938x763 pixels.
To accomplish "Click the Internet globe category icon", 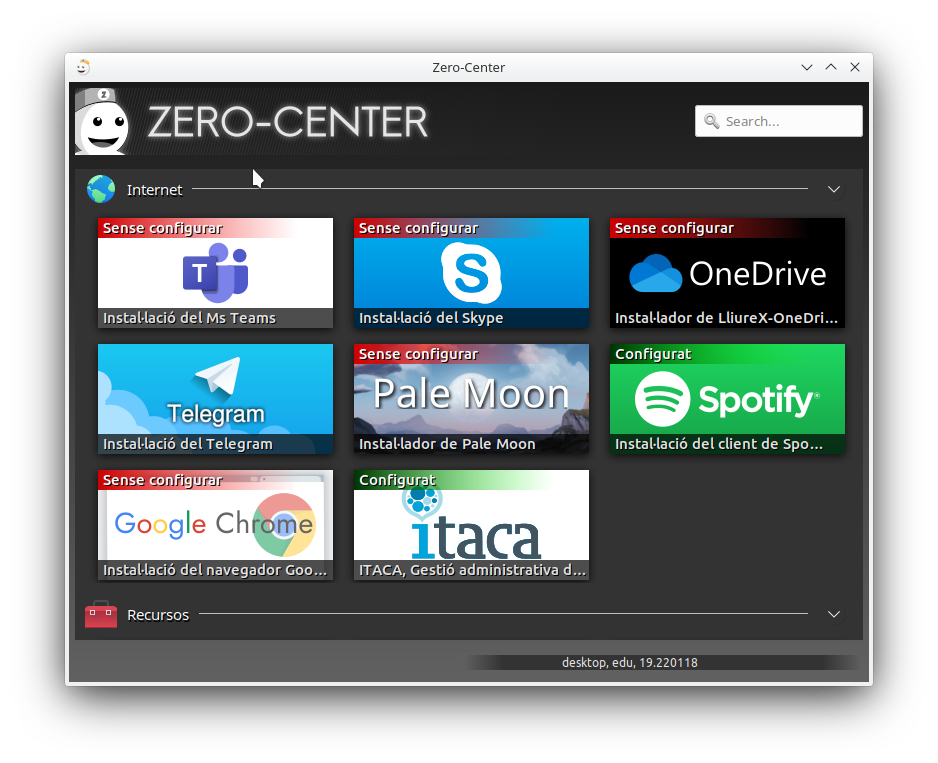I will pos(101,189).
